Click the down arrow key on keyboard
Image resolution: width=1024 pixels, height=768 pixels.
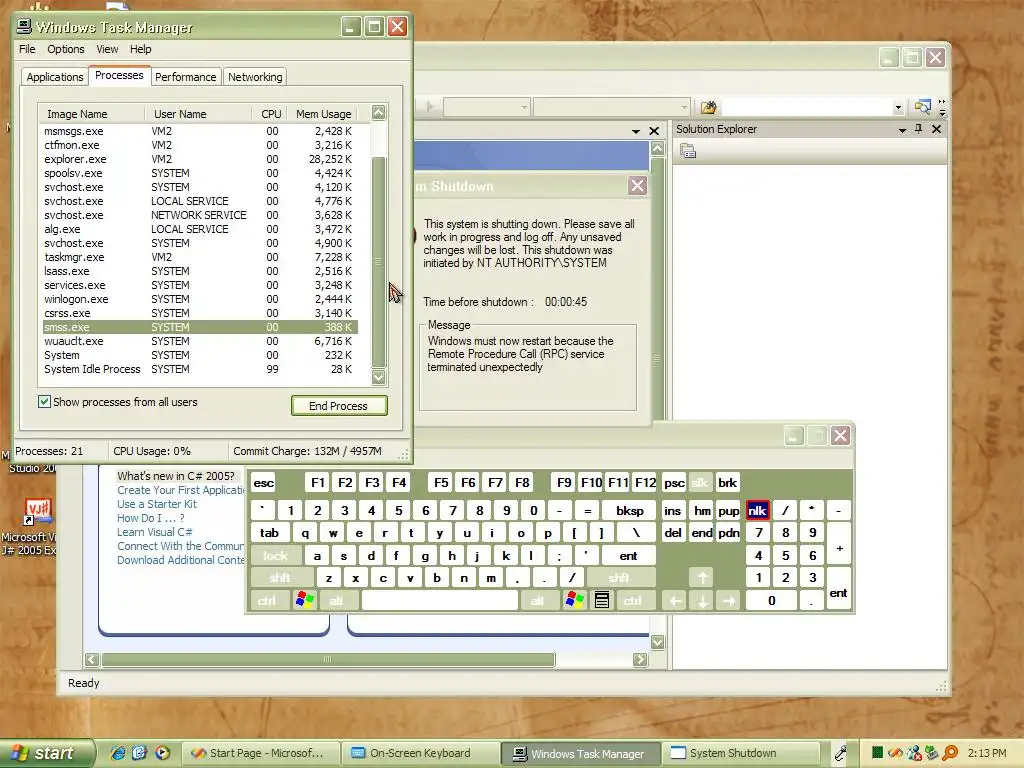click(x=702, y=601)
